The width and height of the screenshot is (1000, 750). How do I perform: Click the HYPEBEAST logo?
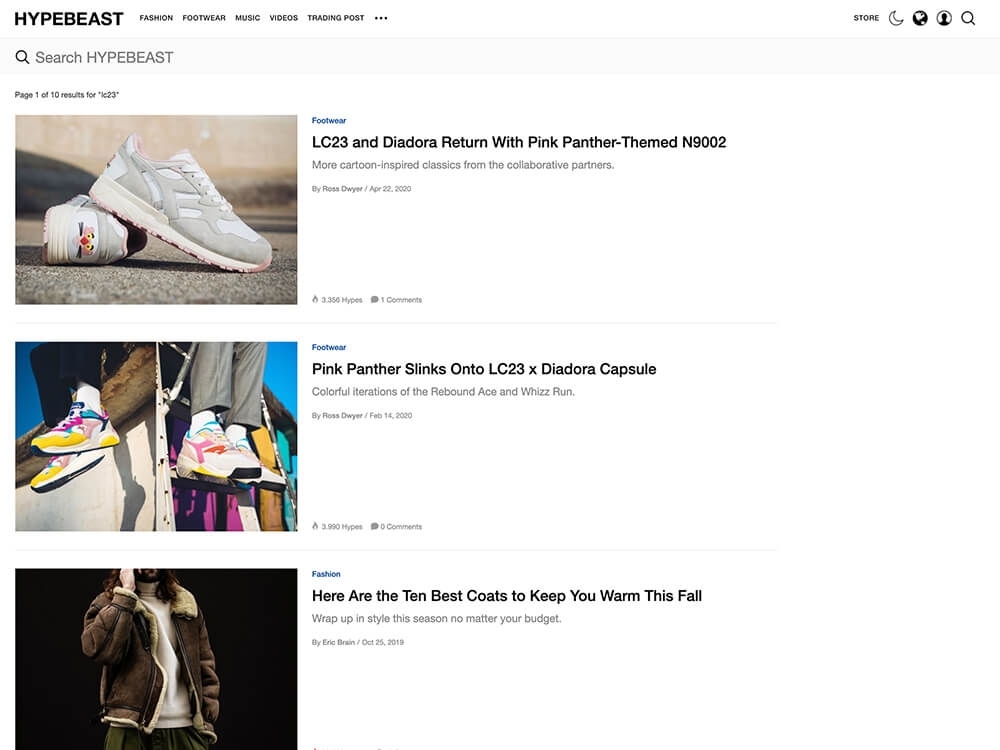(69, 18)
